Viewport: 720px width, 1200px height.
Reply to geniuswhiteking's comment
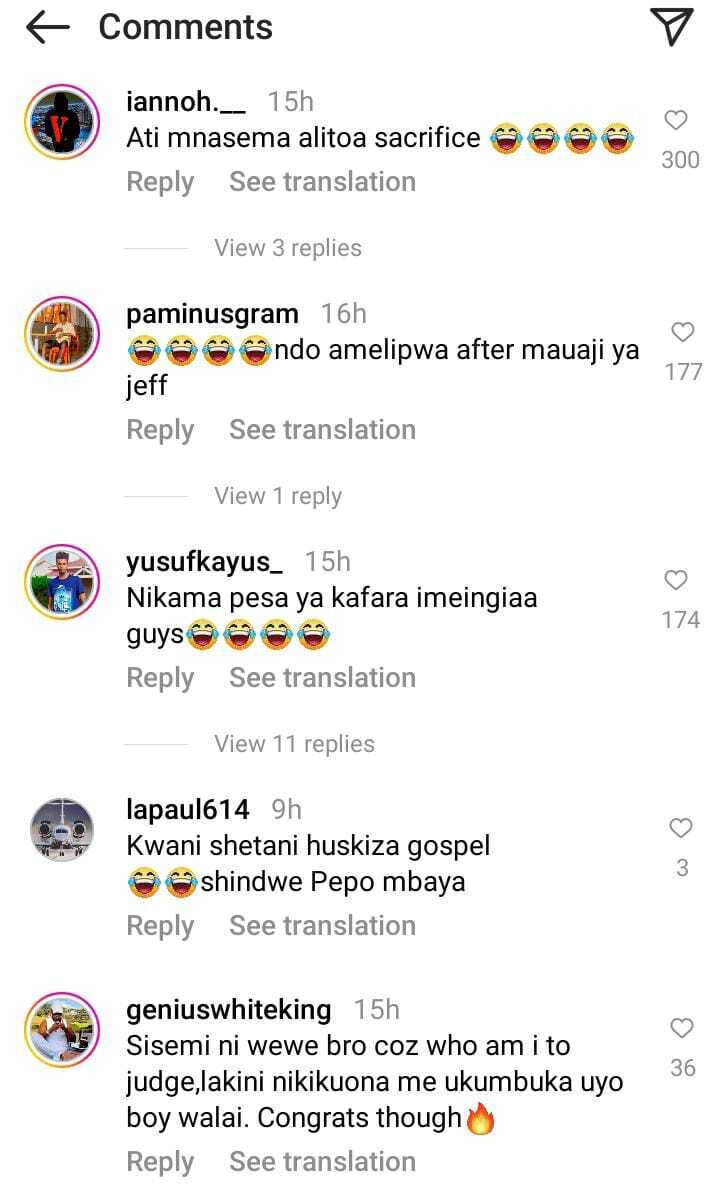point(160,1162)
